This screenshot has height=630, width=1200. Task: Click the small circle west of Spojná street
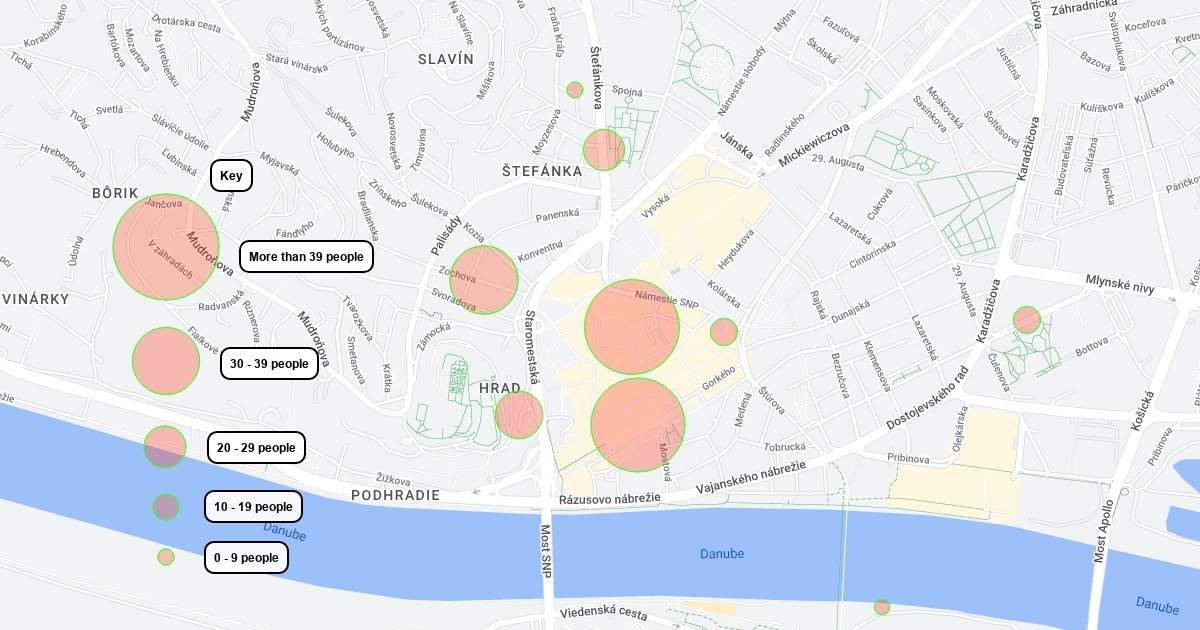pyautogui.click(x=575, y=90)
